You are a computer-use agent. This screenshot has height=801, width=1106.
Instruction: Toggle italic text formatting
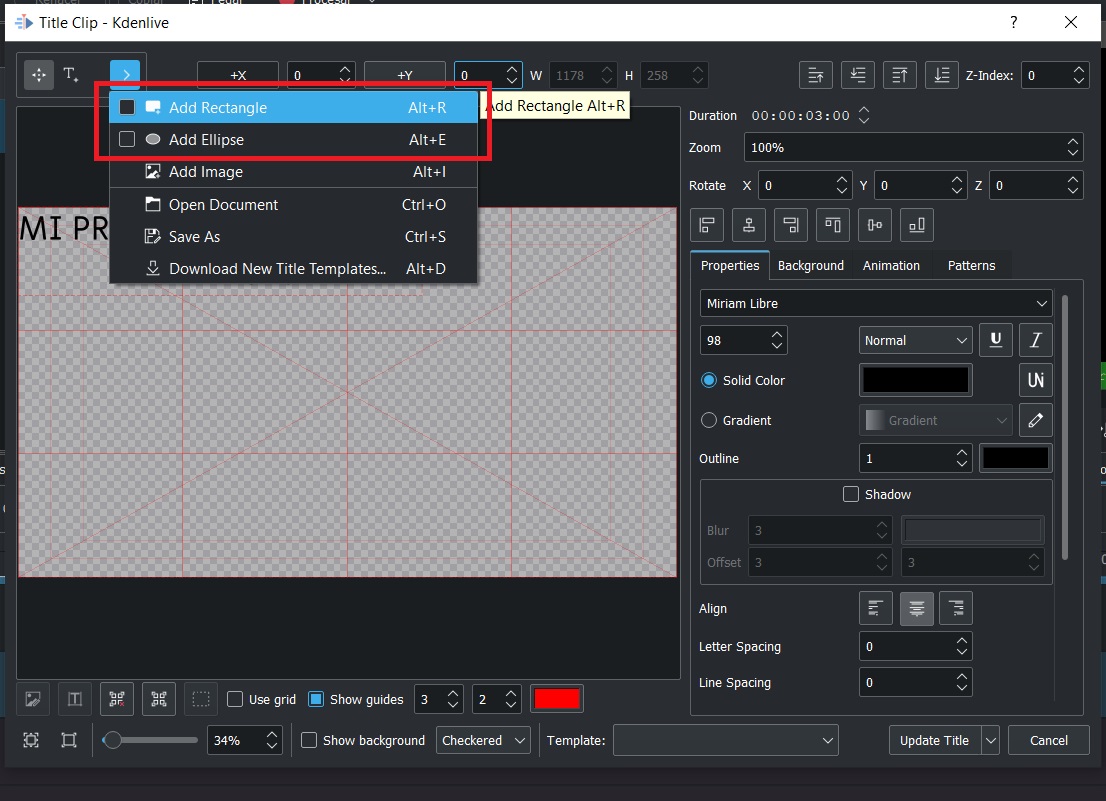[x=1036, y=340]
